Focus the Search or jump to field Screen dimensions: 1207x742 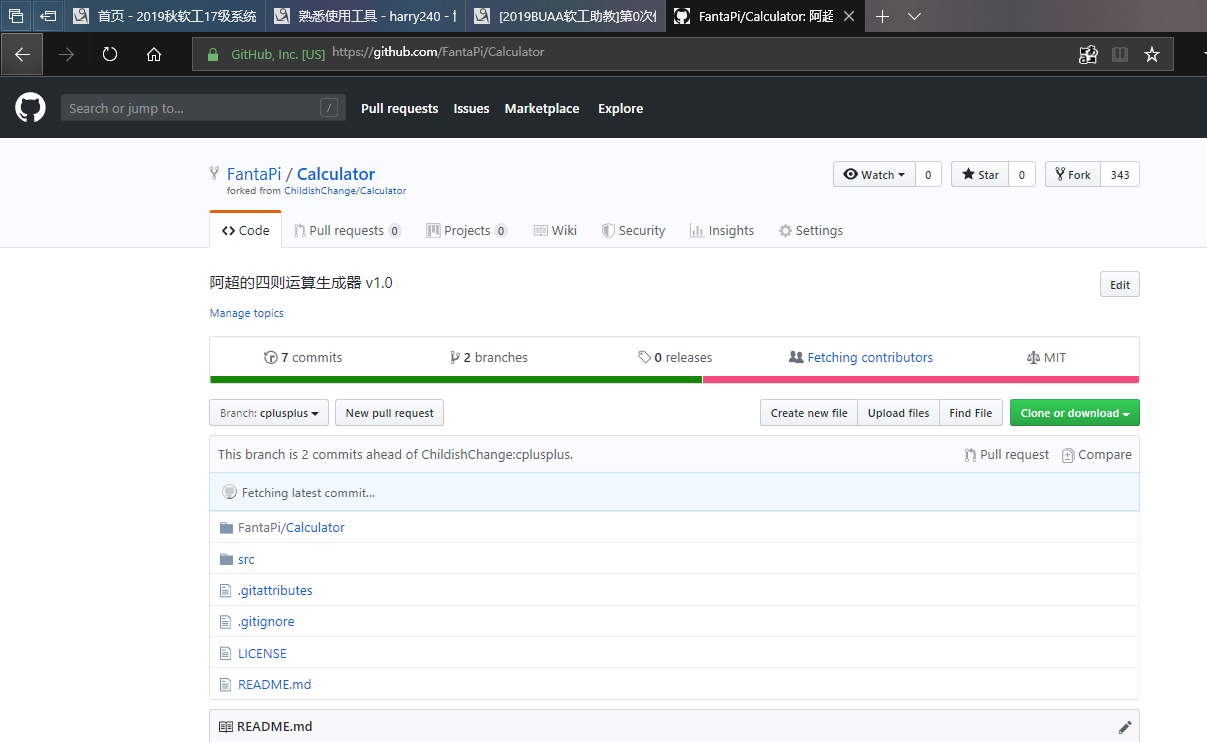click(203, 108)
